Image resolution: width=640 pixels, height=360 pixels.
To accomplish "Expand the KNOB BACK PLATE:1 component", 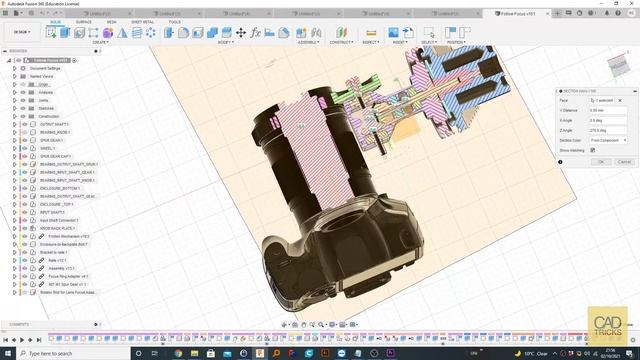I will point(15,228).
